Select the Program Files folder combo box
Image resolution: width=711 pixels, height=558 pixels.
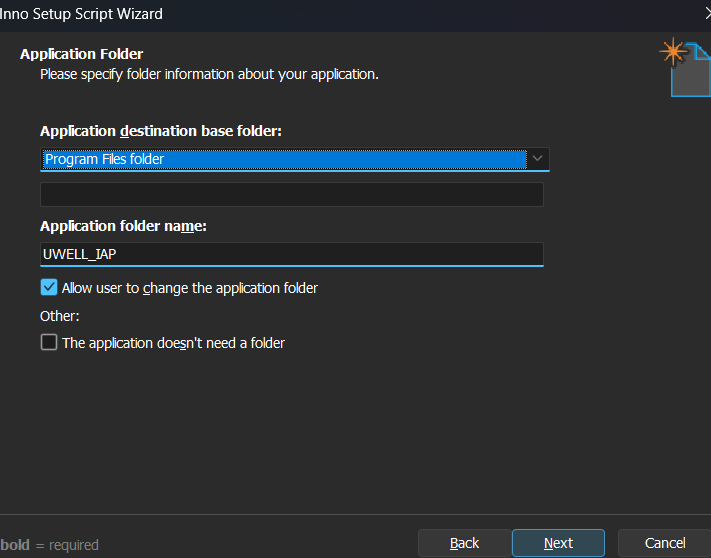click(x=295, y=159)
